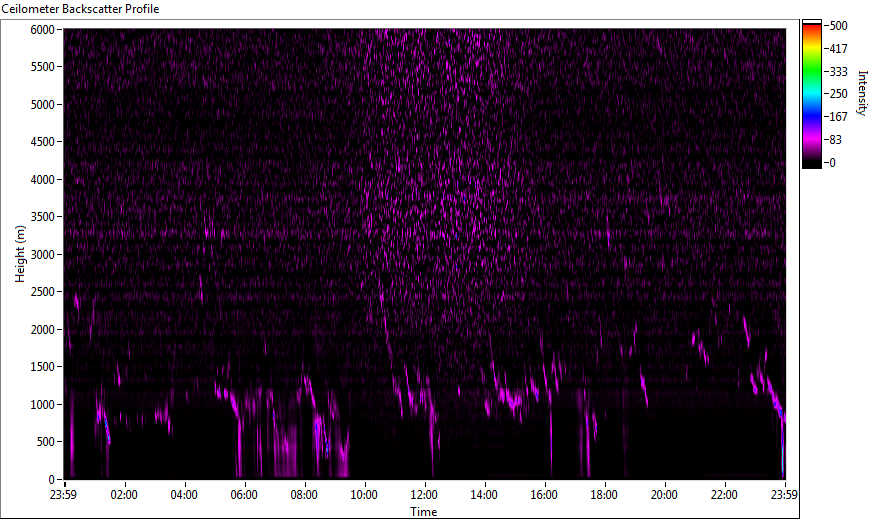
Task: Click the 5500 height axis value
Action: [x=42, y=67]
